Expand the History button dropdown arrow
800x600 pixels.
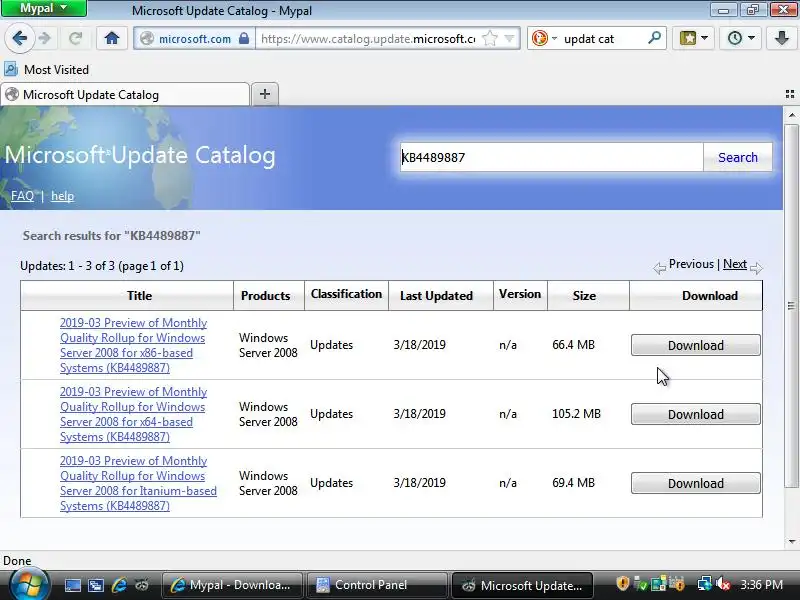click(752, 38)
